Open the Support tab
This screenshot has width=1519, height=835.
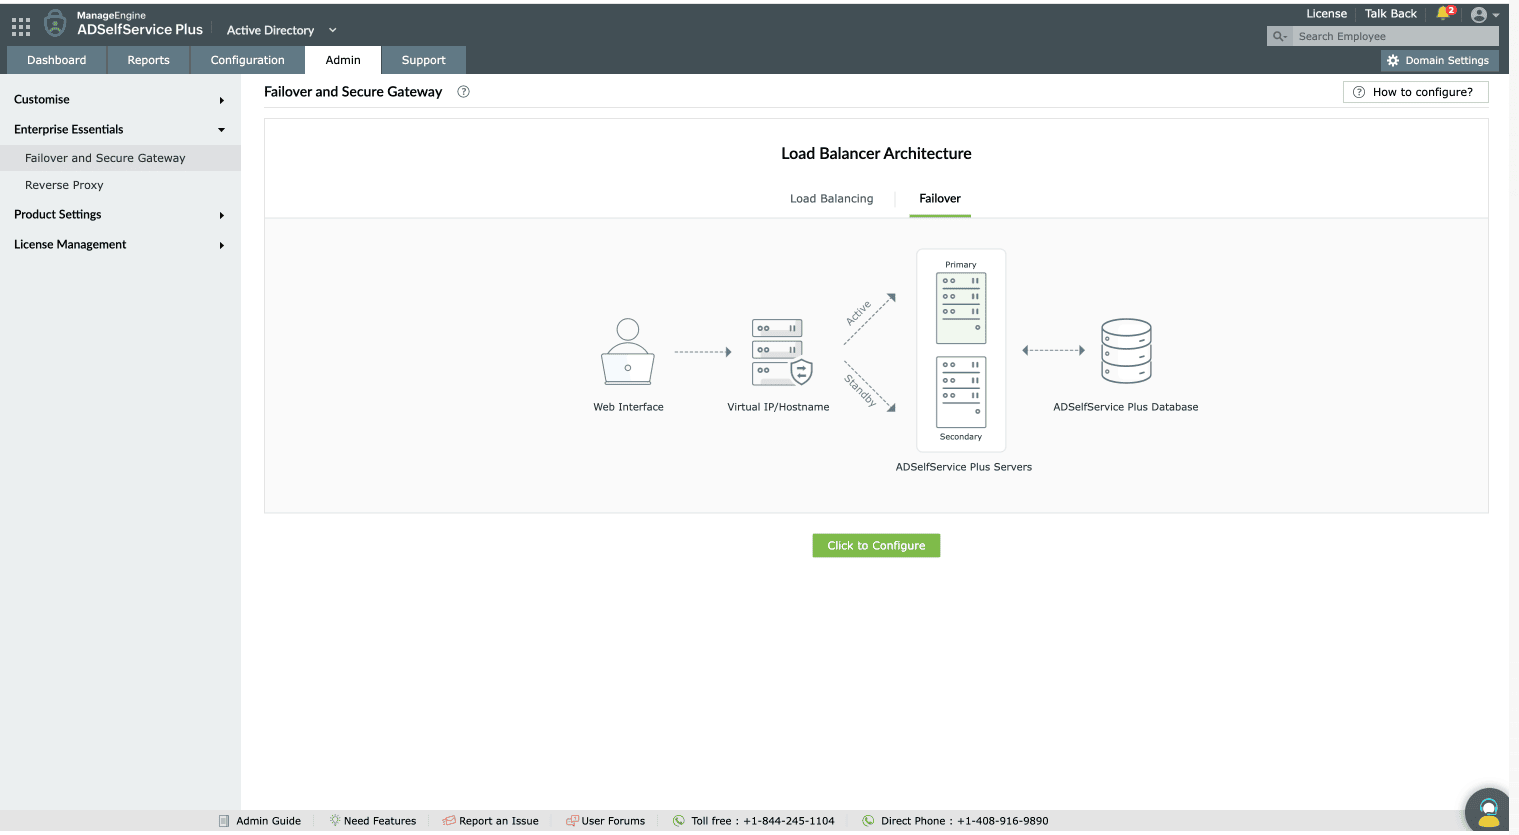click(x=424, y=60)
